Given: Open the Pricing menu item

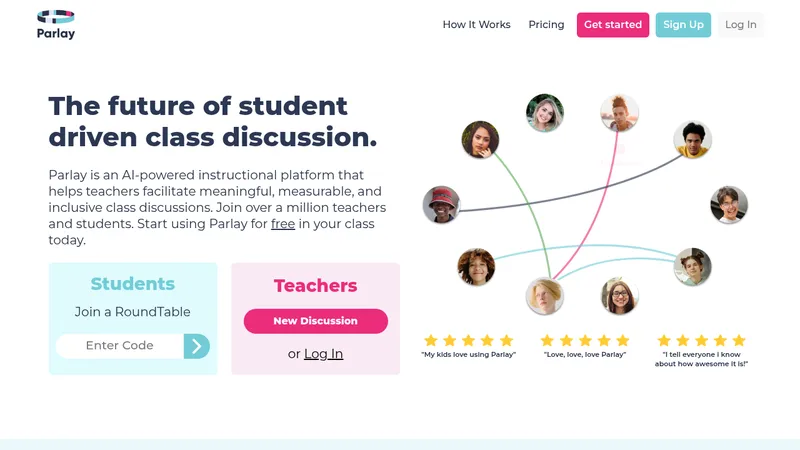Looking at the screenshot, I should pos(546,24).
